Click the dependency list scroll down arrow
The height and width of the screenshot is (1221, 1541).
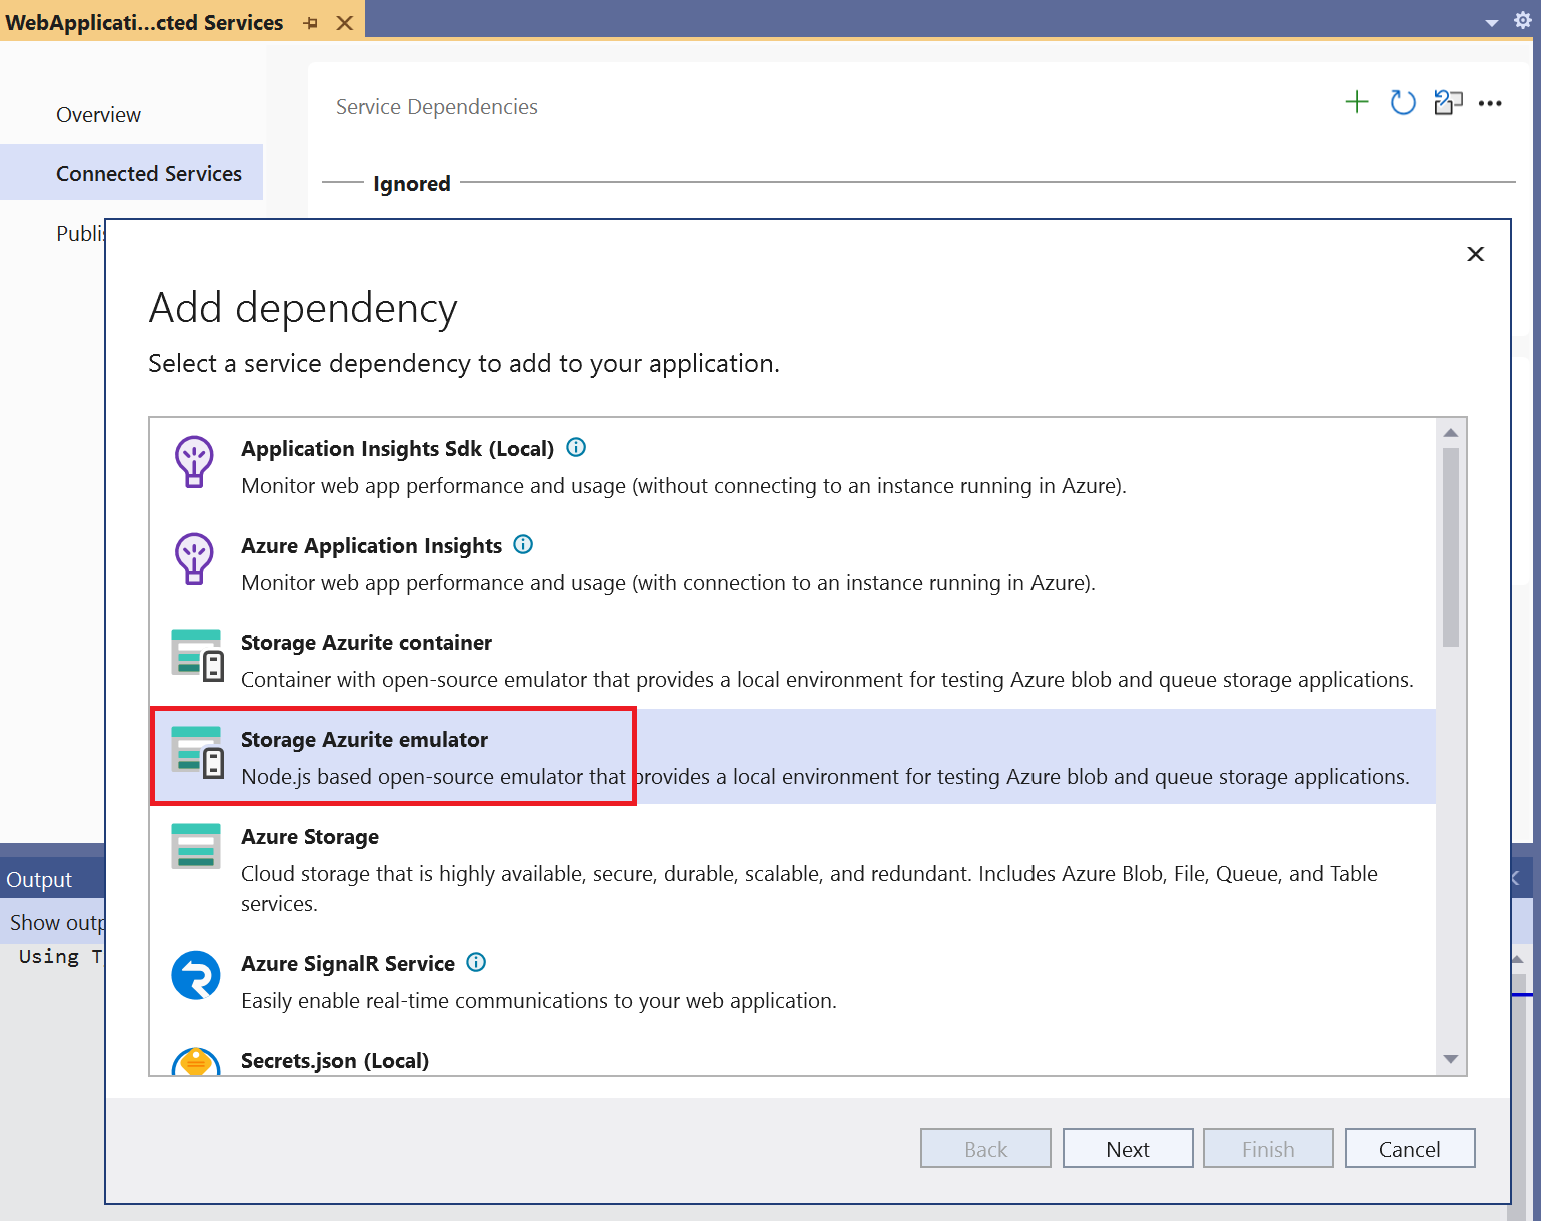pyautogui.click(x=1451, y=1059)
